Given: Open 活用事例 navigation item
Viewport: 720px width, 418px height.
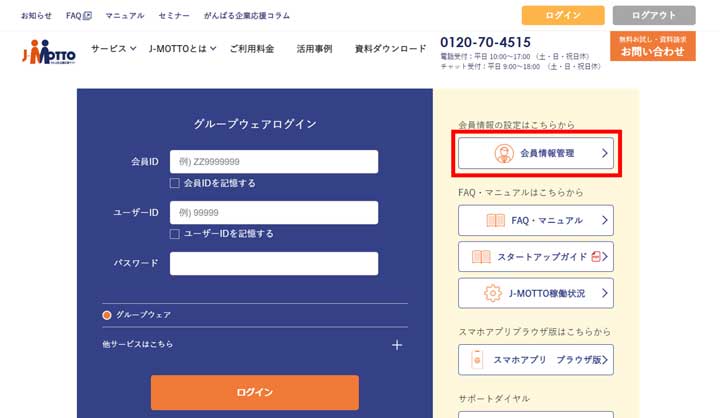Looking at the screenshot, I should tap(315, 48).
